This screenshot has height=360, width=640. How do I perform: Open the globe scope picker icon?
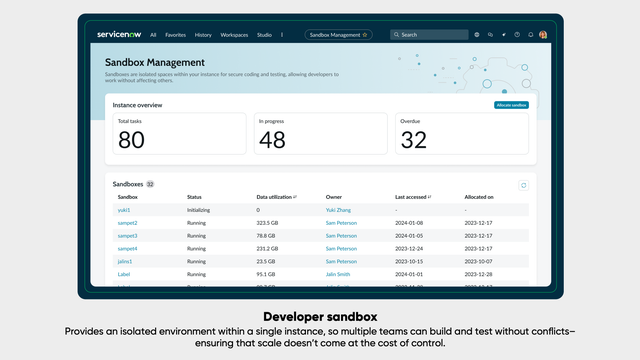477,35
